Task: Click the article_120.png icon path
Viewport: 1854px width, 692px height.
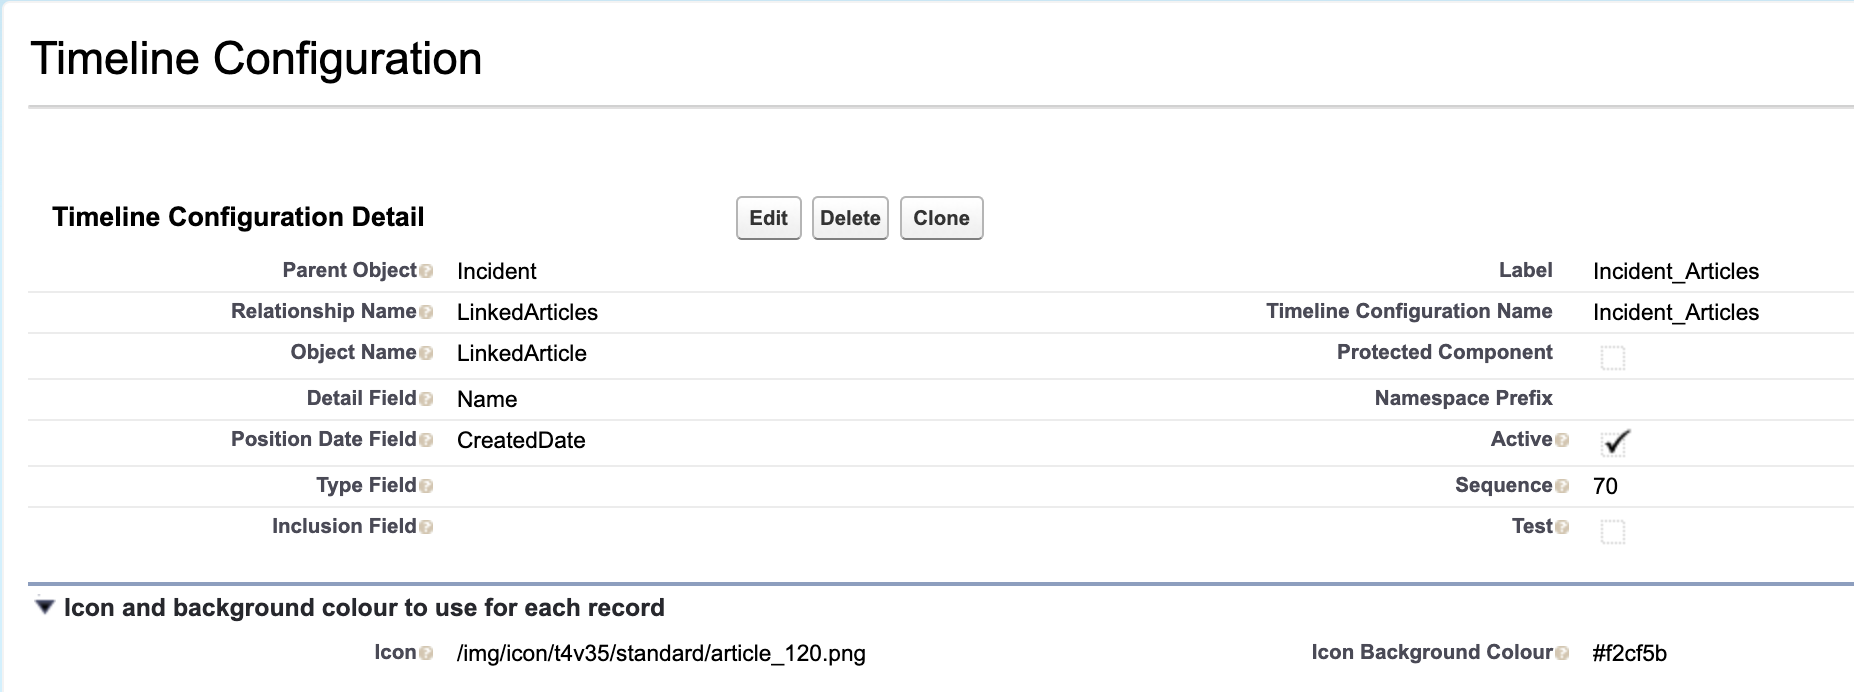Action: 660,654
